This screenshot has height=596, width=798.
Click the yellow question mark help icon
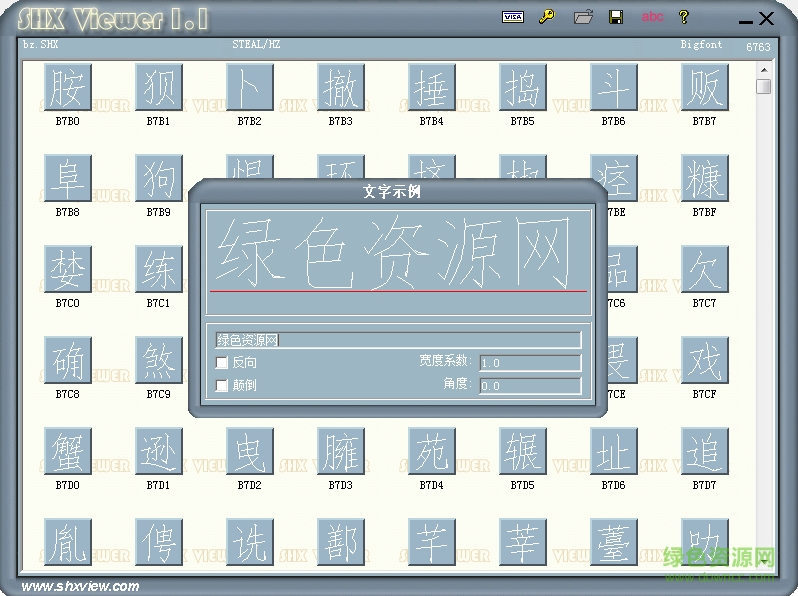click(x=684, y=17)
